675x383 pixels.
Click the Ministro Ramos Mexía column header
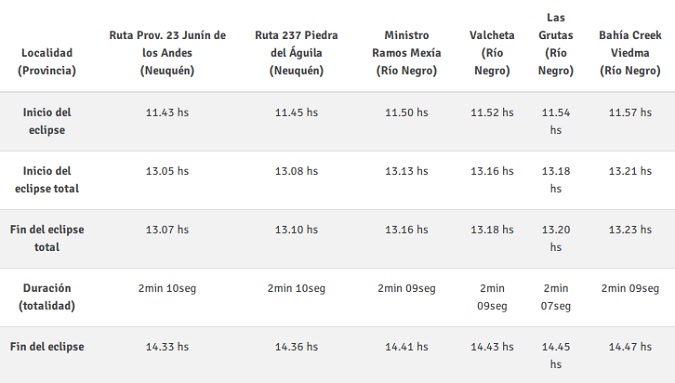point(406,53)
